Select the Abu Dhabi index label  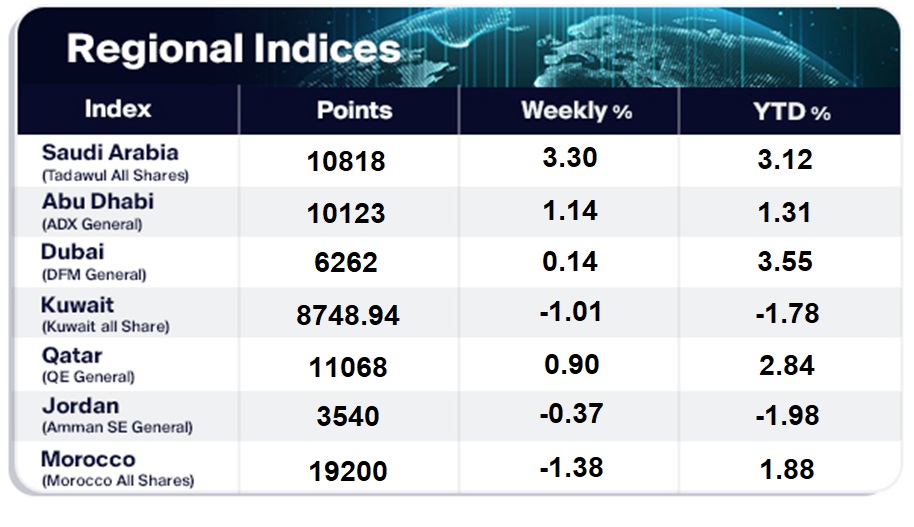pos(97,201)
